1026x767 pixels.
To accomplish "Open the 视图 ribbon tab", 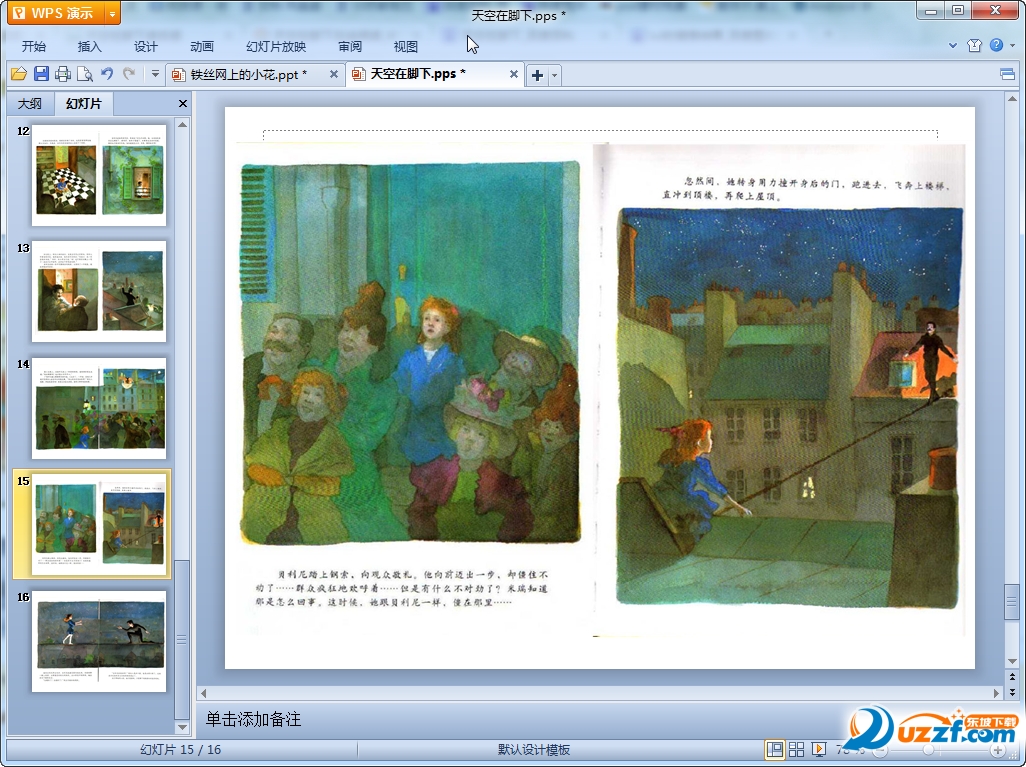I will tap(406, 46).
